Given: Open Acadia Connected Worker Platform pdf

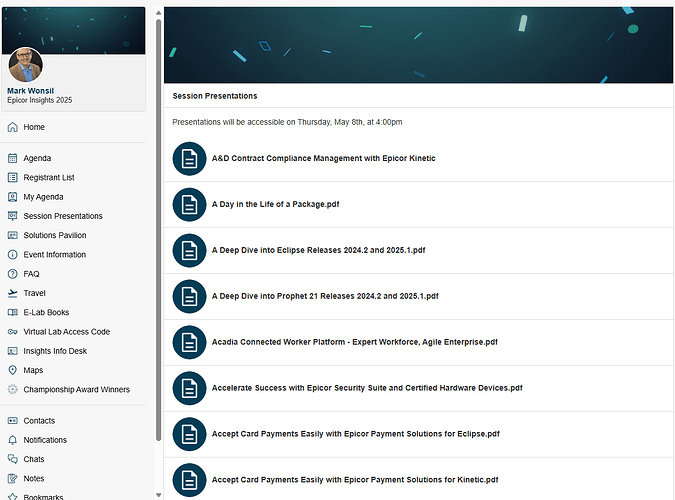Looking at the screenshot, I should (355, 342).
